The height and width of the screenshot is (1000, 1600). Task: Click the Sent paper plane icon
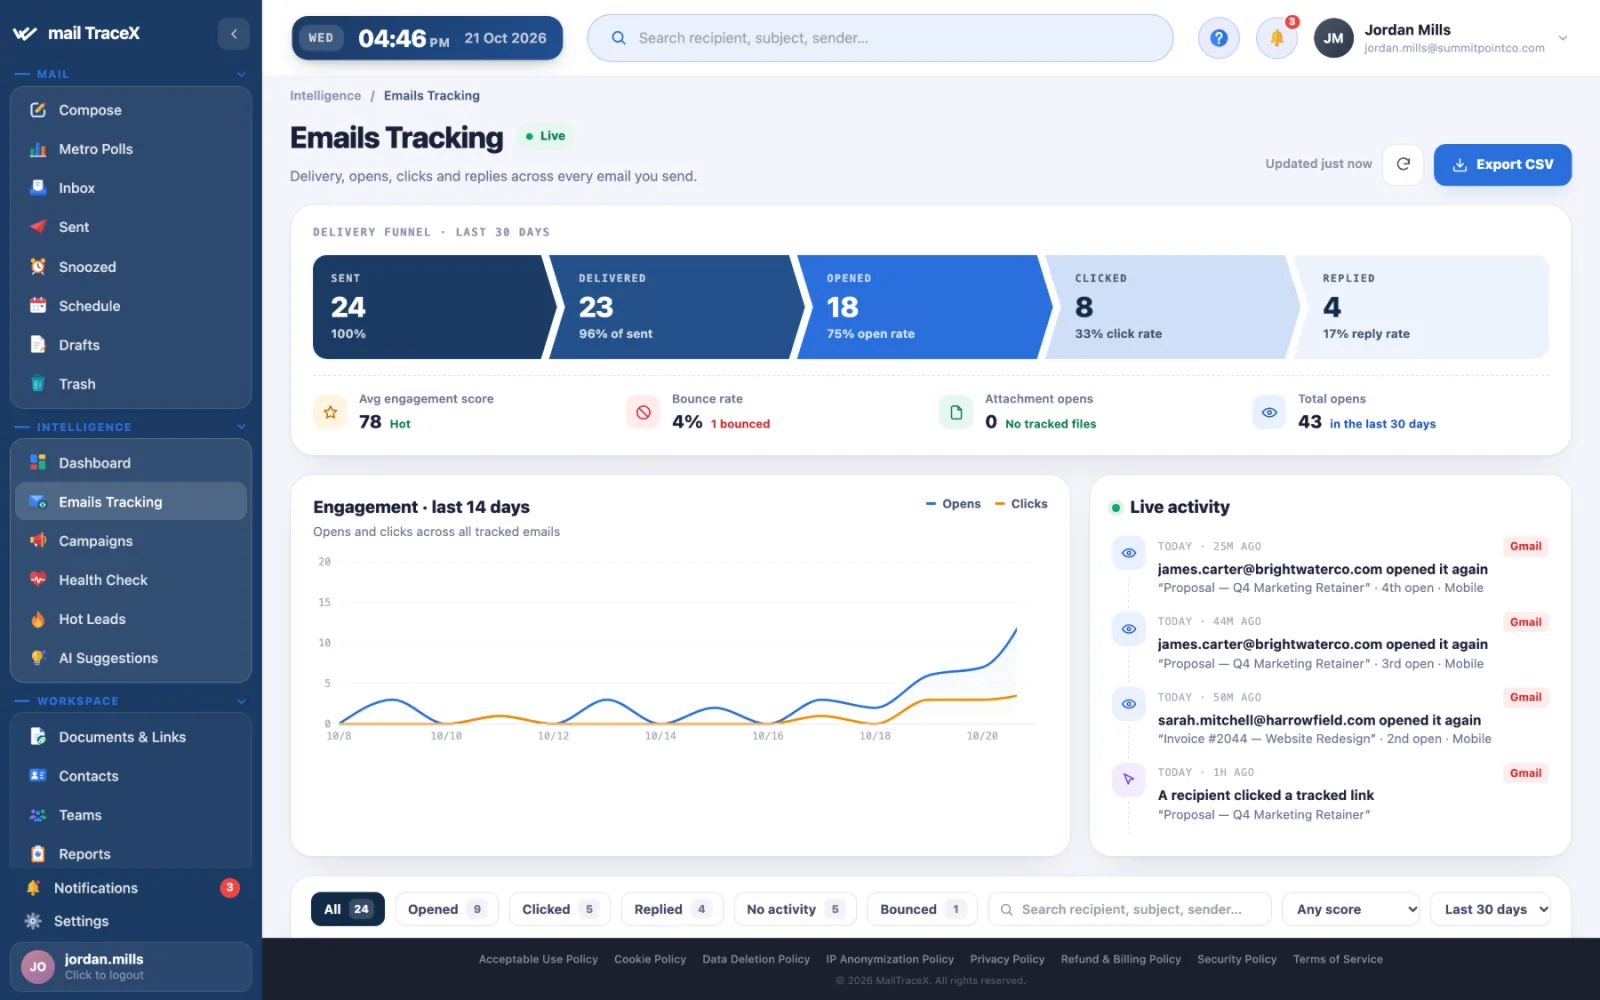pos(38,227)
